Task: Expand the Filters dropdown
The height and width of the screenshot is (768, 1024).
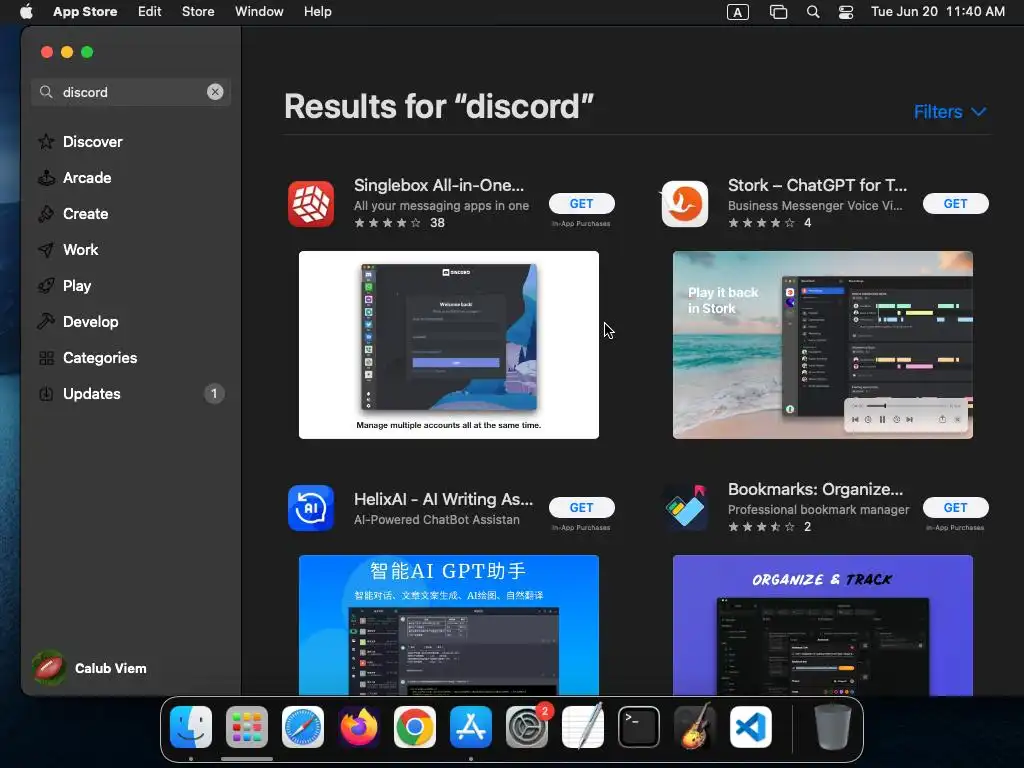Action: coord(950,112)
